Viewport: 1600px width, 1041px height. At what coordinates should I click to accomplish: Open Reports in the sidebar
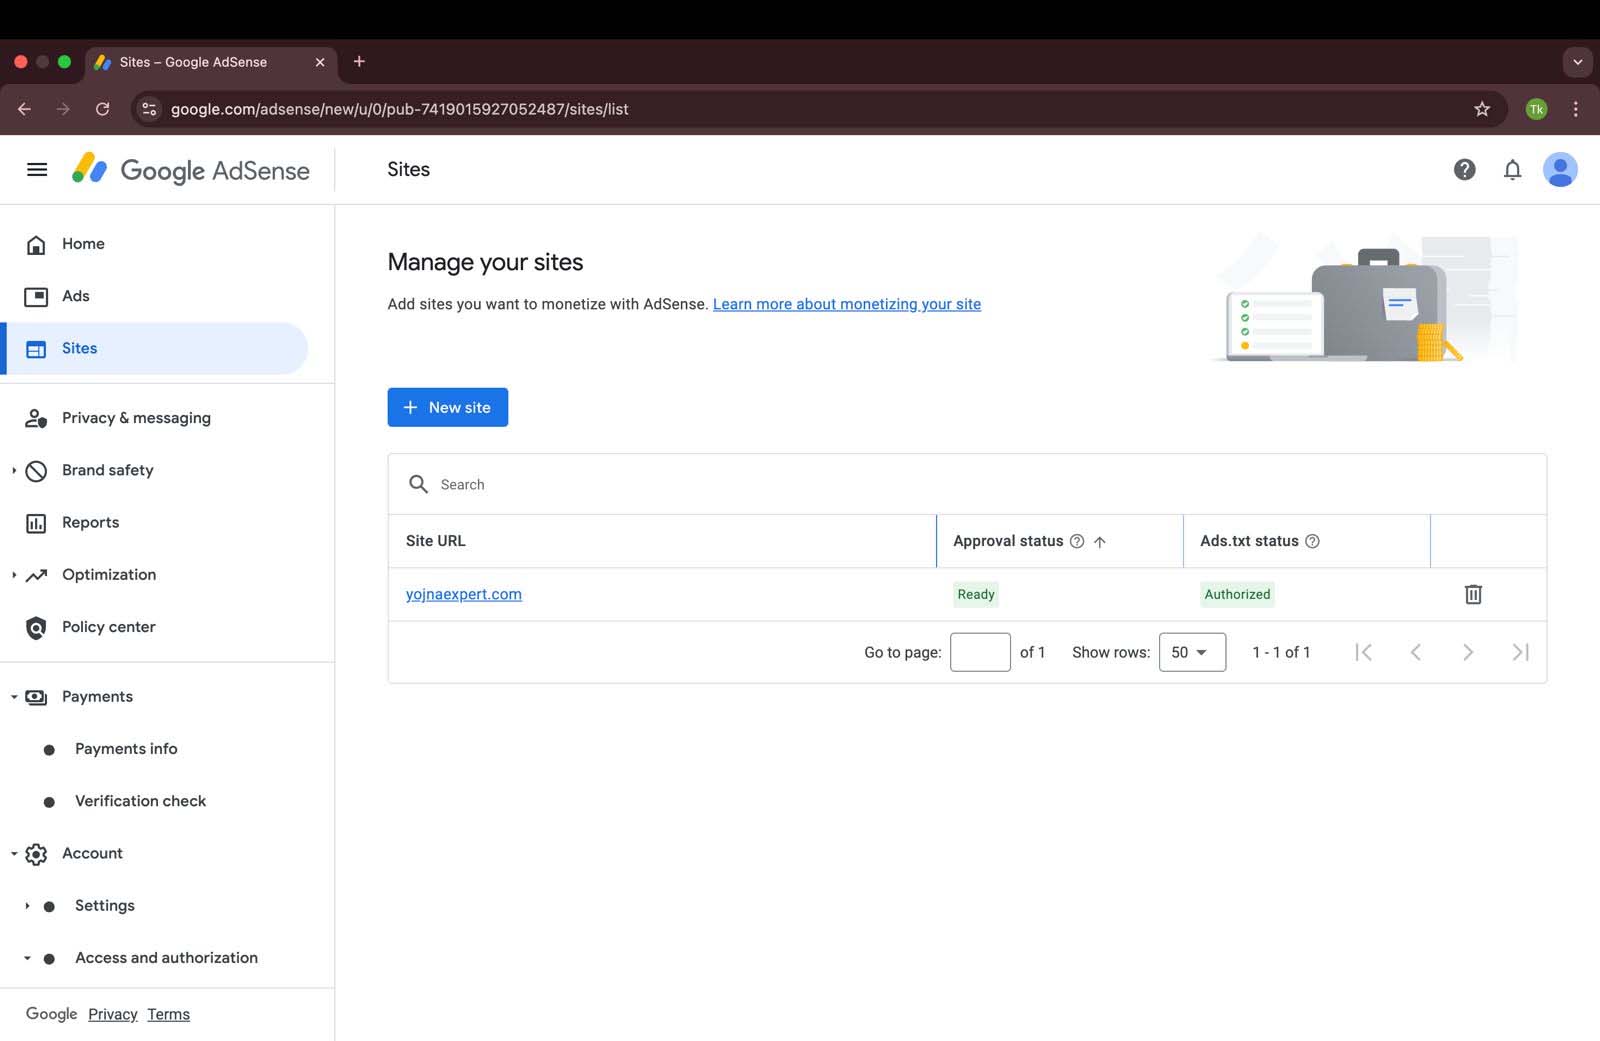90,523
